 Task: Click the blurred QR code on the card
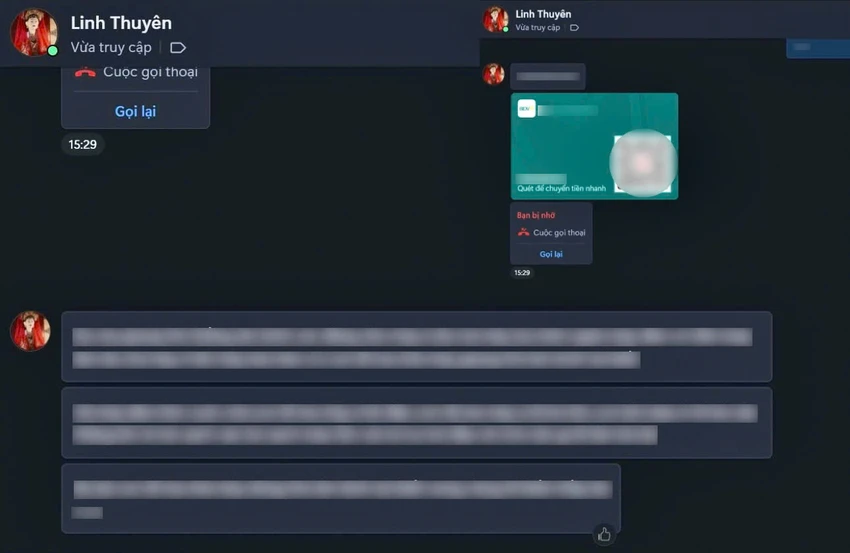pyautogui.click(x=643, y=163)
